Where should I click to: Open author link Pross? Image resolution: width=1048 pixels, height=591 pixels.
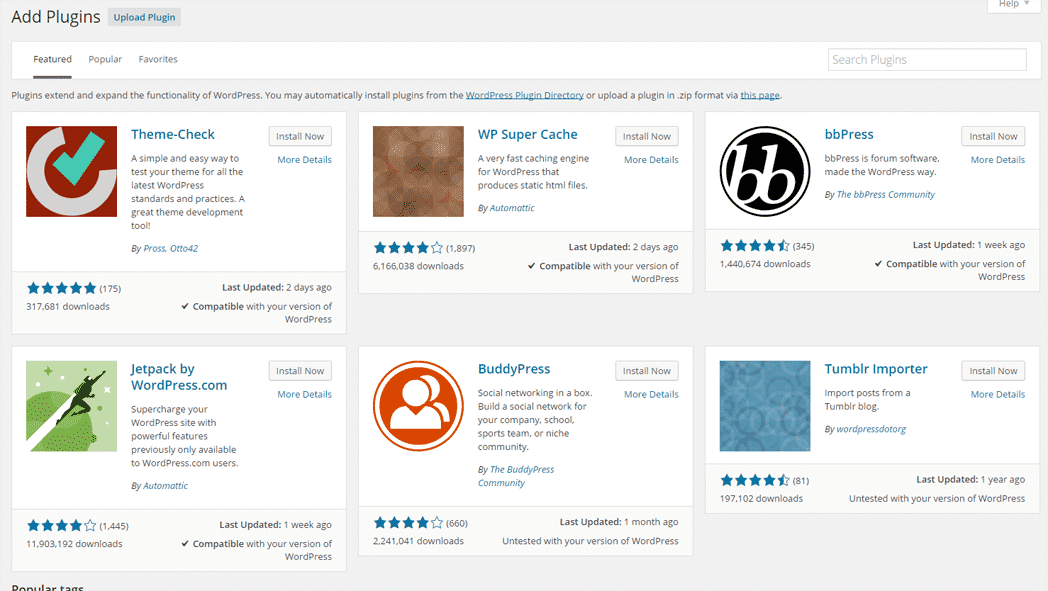pyautogui.click(x=154, y=248)
